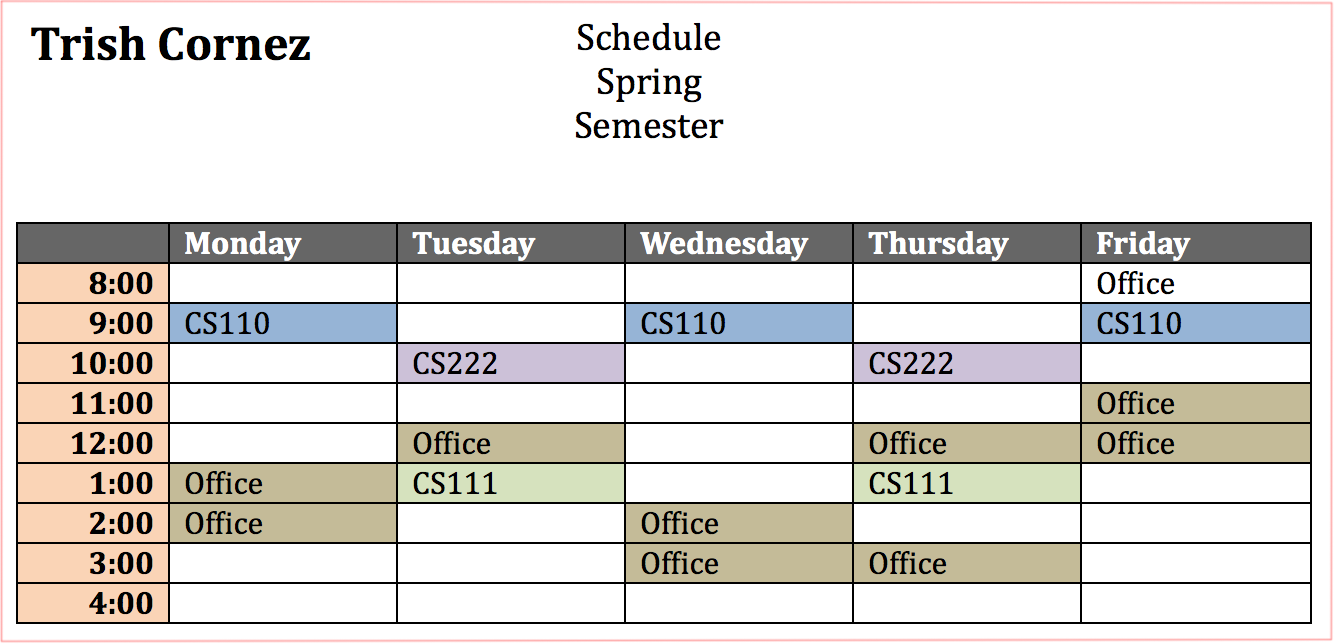Click the Schedule Spring Semester title

pyautogui.click(x=649, y=82)
